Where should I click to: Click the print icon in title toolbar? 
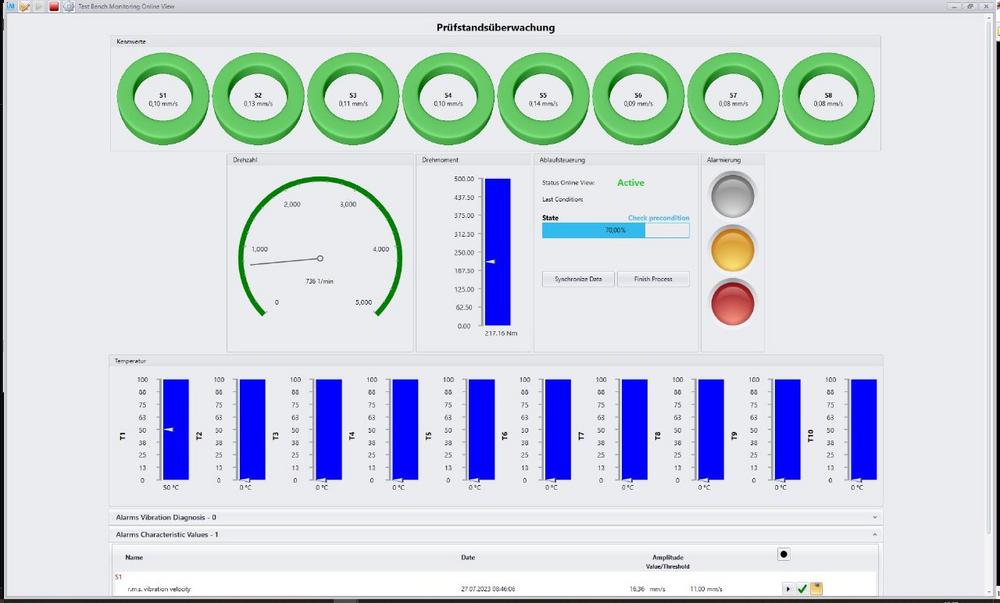[68, 6]
